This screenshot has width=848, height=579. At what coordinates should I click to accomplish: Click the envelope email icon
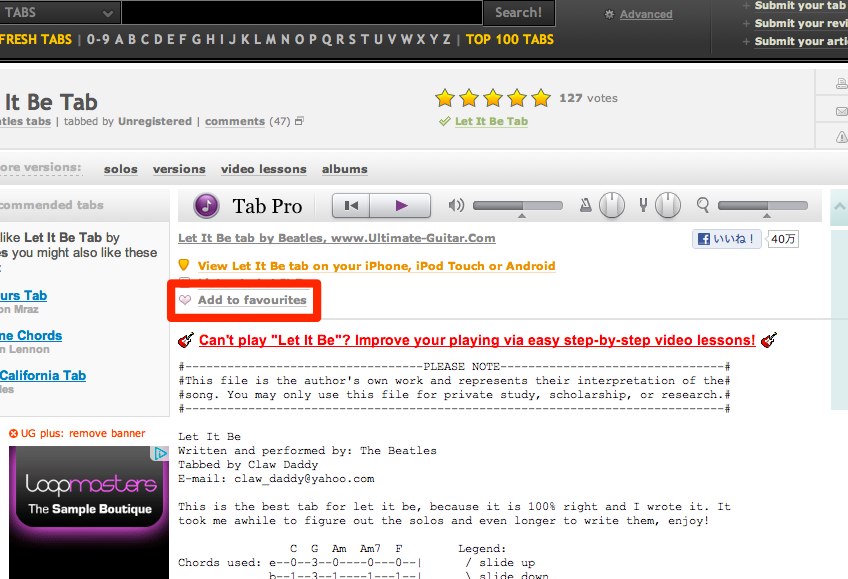tap(839, 111)
